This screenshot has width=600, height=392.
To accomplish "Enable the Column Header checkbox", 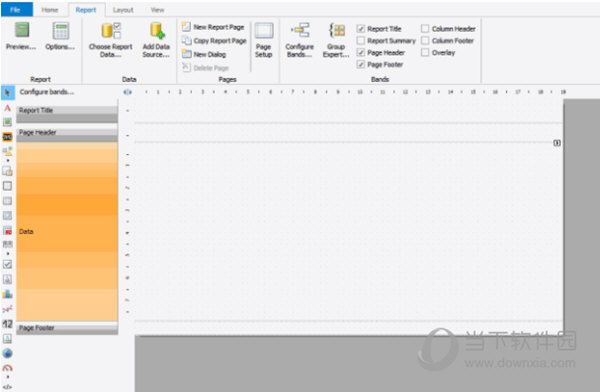I will (x=425, y=29).
